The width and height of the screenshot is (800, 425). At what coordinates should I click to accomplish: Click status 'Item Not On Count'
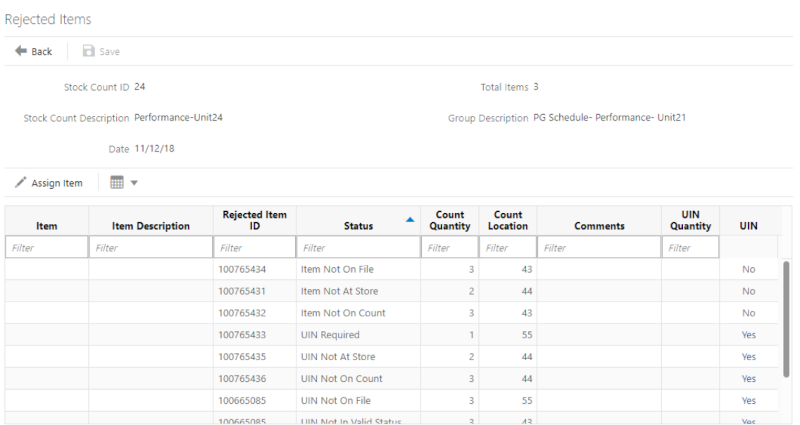pos(343,313)
